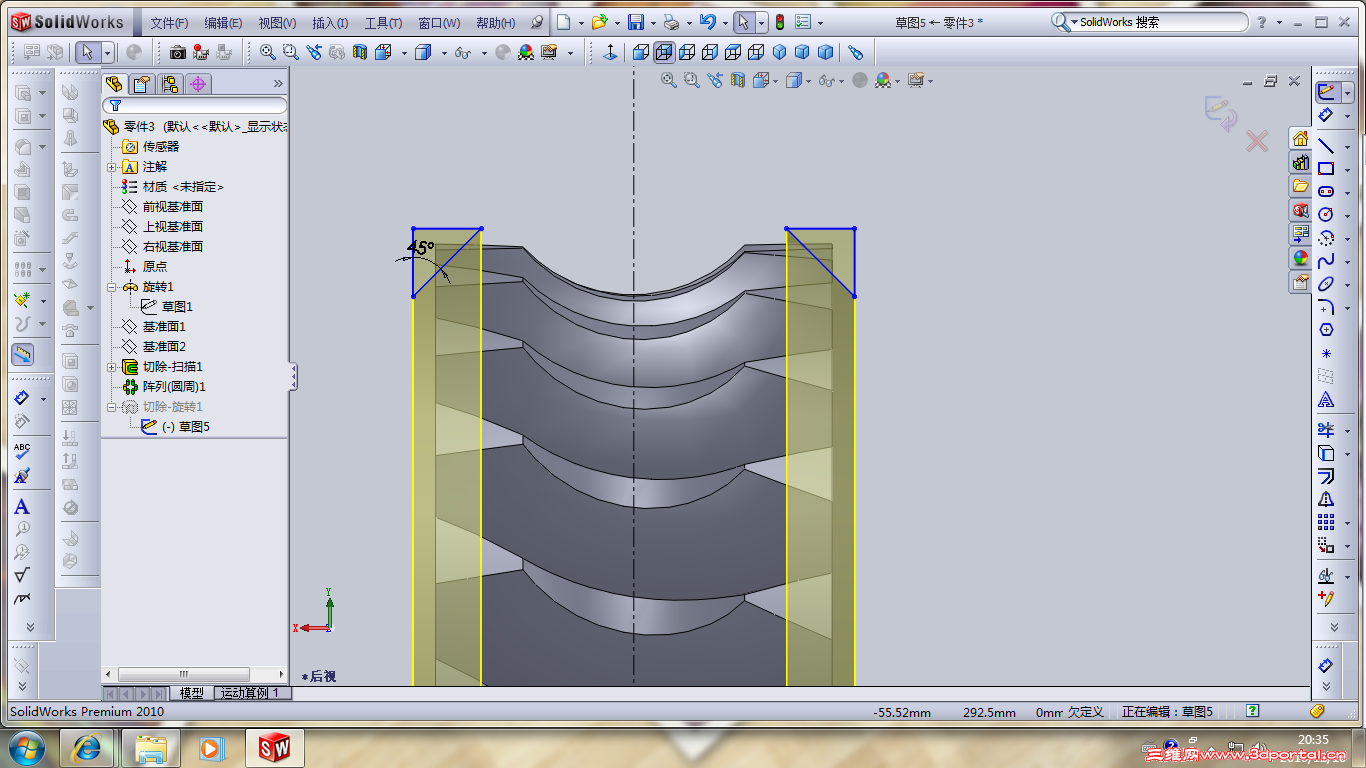Open Display/Delete Relations tool
The height and width of the screenshot is (768, 1366).
pyautogui.click(x=1326, y=576)
